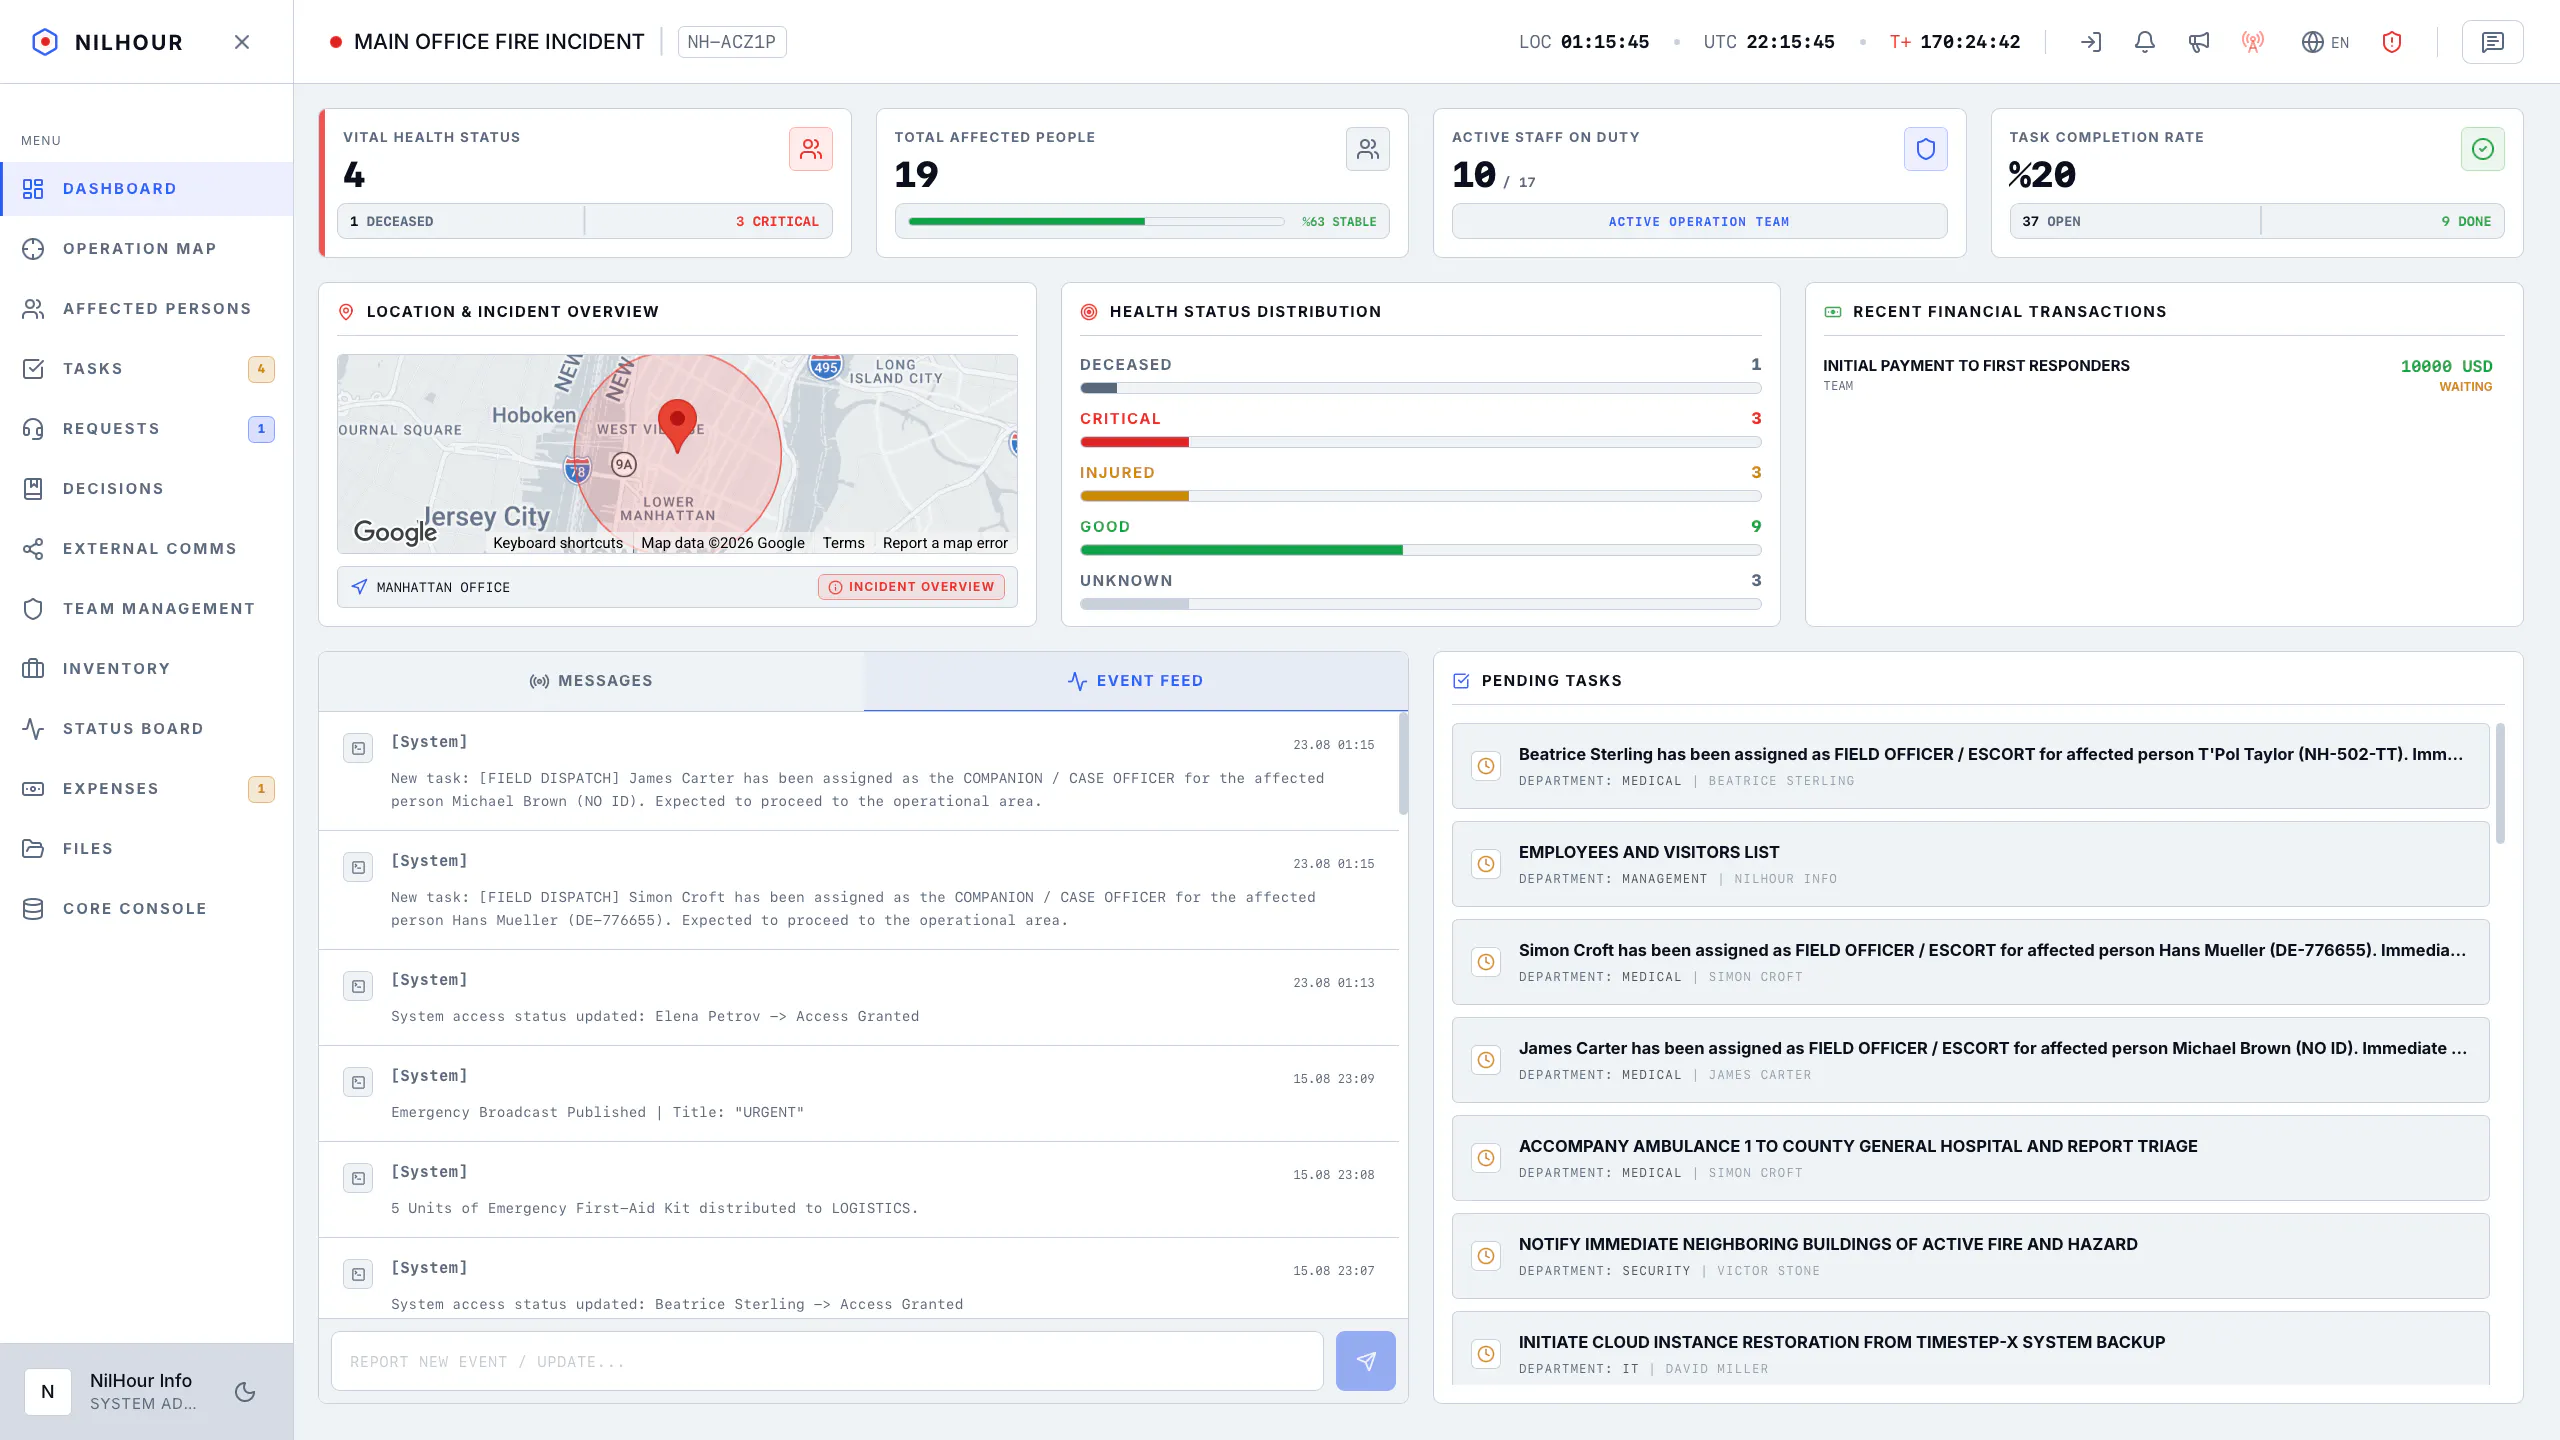This screenshot has height=1440, width=2560.
Task: Go to Affected Persons
Action: click(x=147, y=309)
